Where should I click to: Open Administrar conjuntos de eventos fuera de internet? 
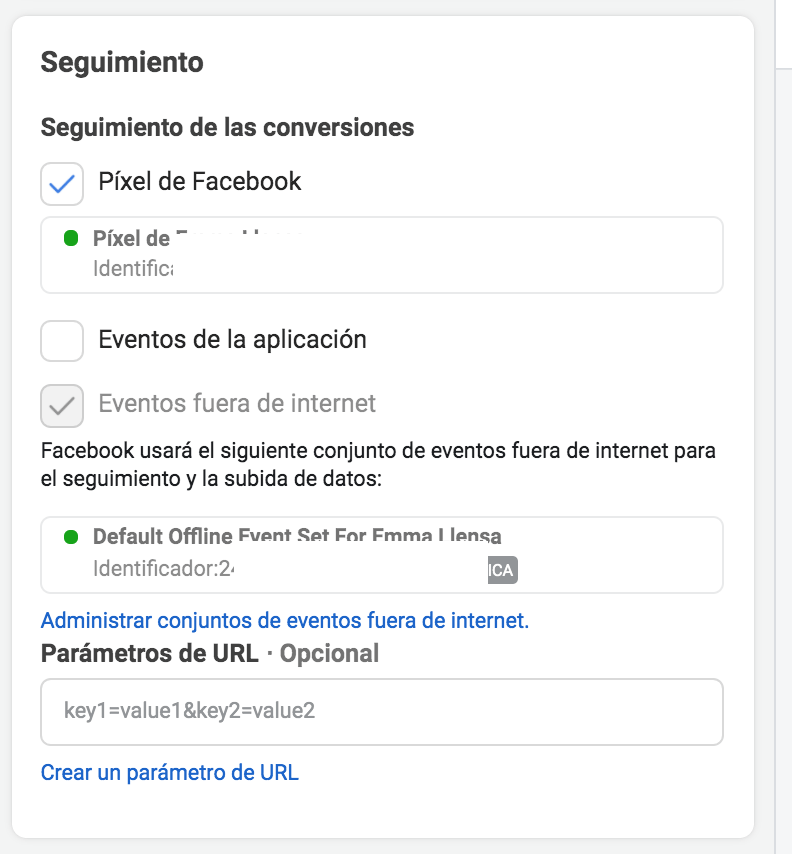click(x=285, y=620)
